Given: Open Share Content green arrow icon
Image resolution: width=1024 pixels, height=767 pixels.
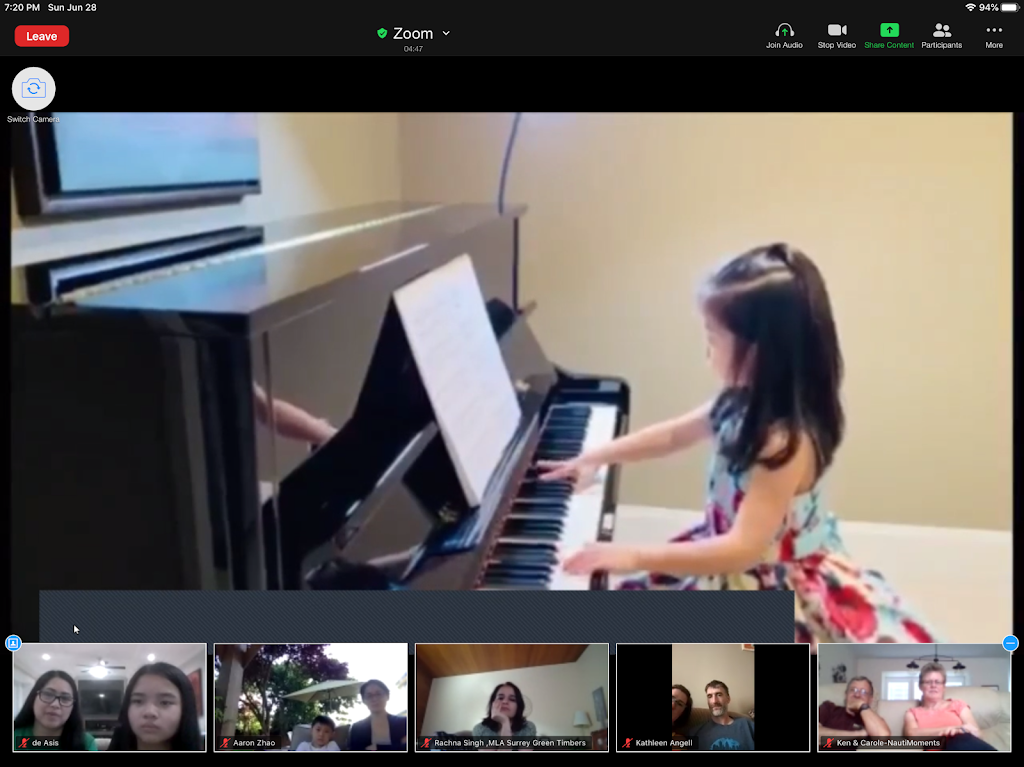Looking at the screenshot, I should click(x=889, y=30).
